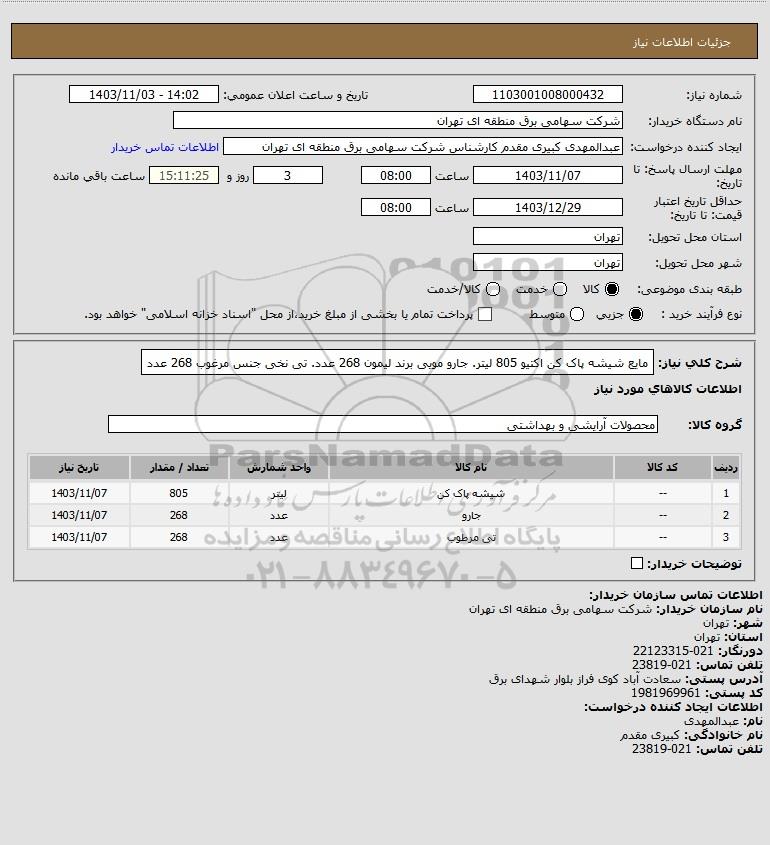The width and height of the screenshot is (770, 845).
Task: Select the کالا/خدمت radio button
Action: 492,289
